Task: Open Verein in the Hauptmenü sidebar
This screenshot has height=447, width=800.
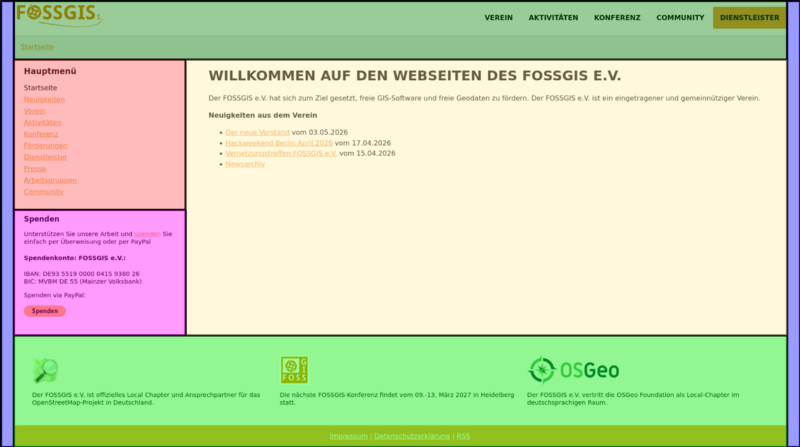Action: tap(34, 111)
